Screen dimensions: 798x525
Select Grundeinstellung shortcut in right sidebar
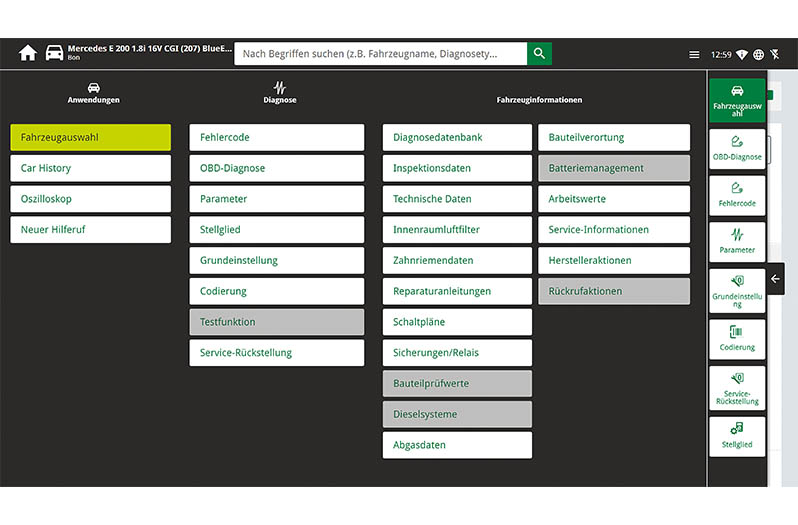737,291
